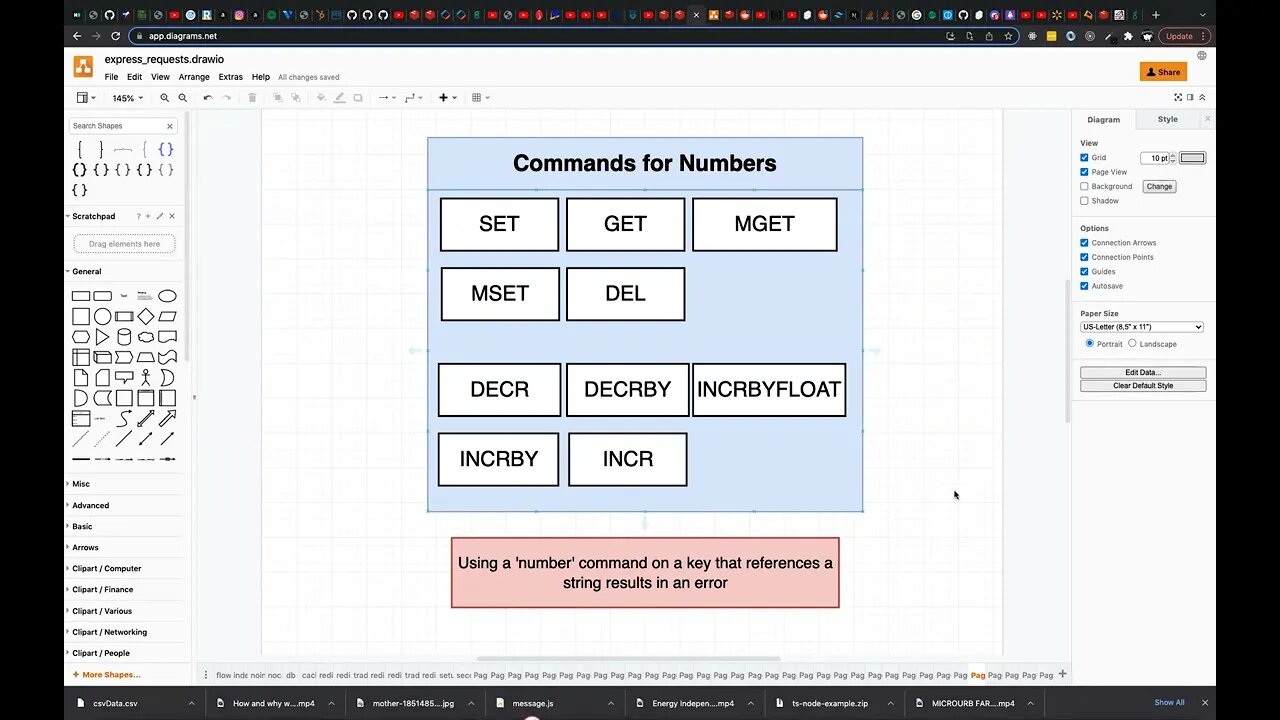Switch to the Style tab

1167,119
